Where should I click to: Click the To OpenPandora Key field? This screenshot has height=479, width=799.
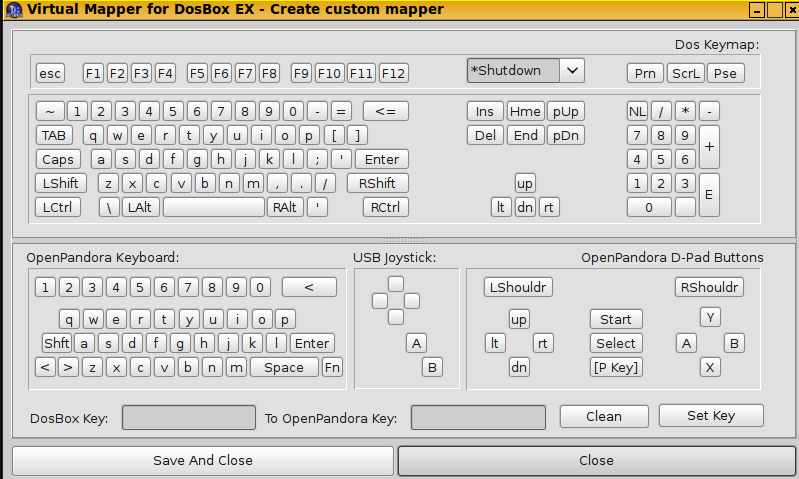(478, 417)
